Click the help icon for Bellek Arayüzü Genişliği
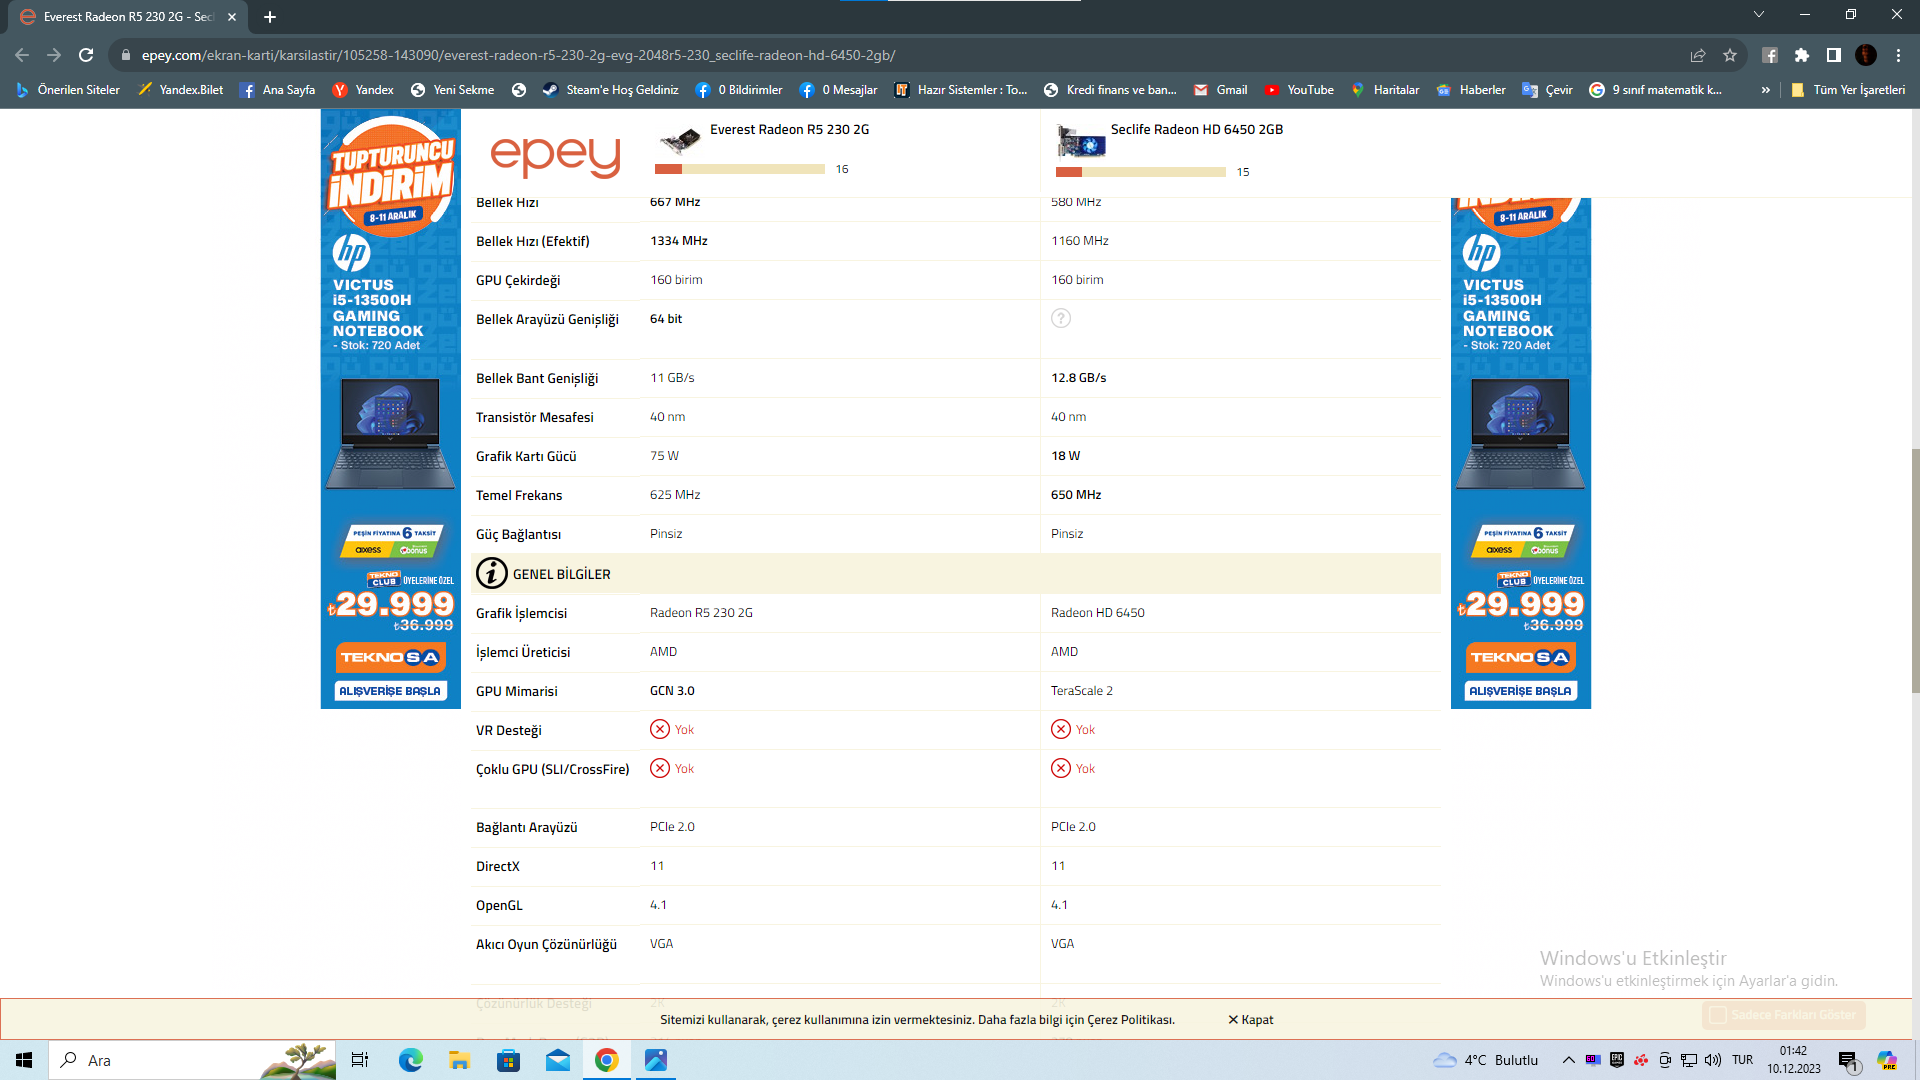Screen dimensions: 1920x1080 (x=1061, y=318)
